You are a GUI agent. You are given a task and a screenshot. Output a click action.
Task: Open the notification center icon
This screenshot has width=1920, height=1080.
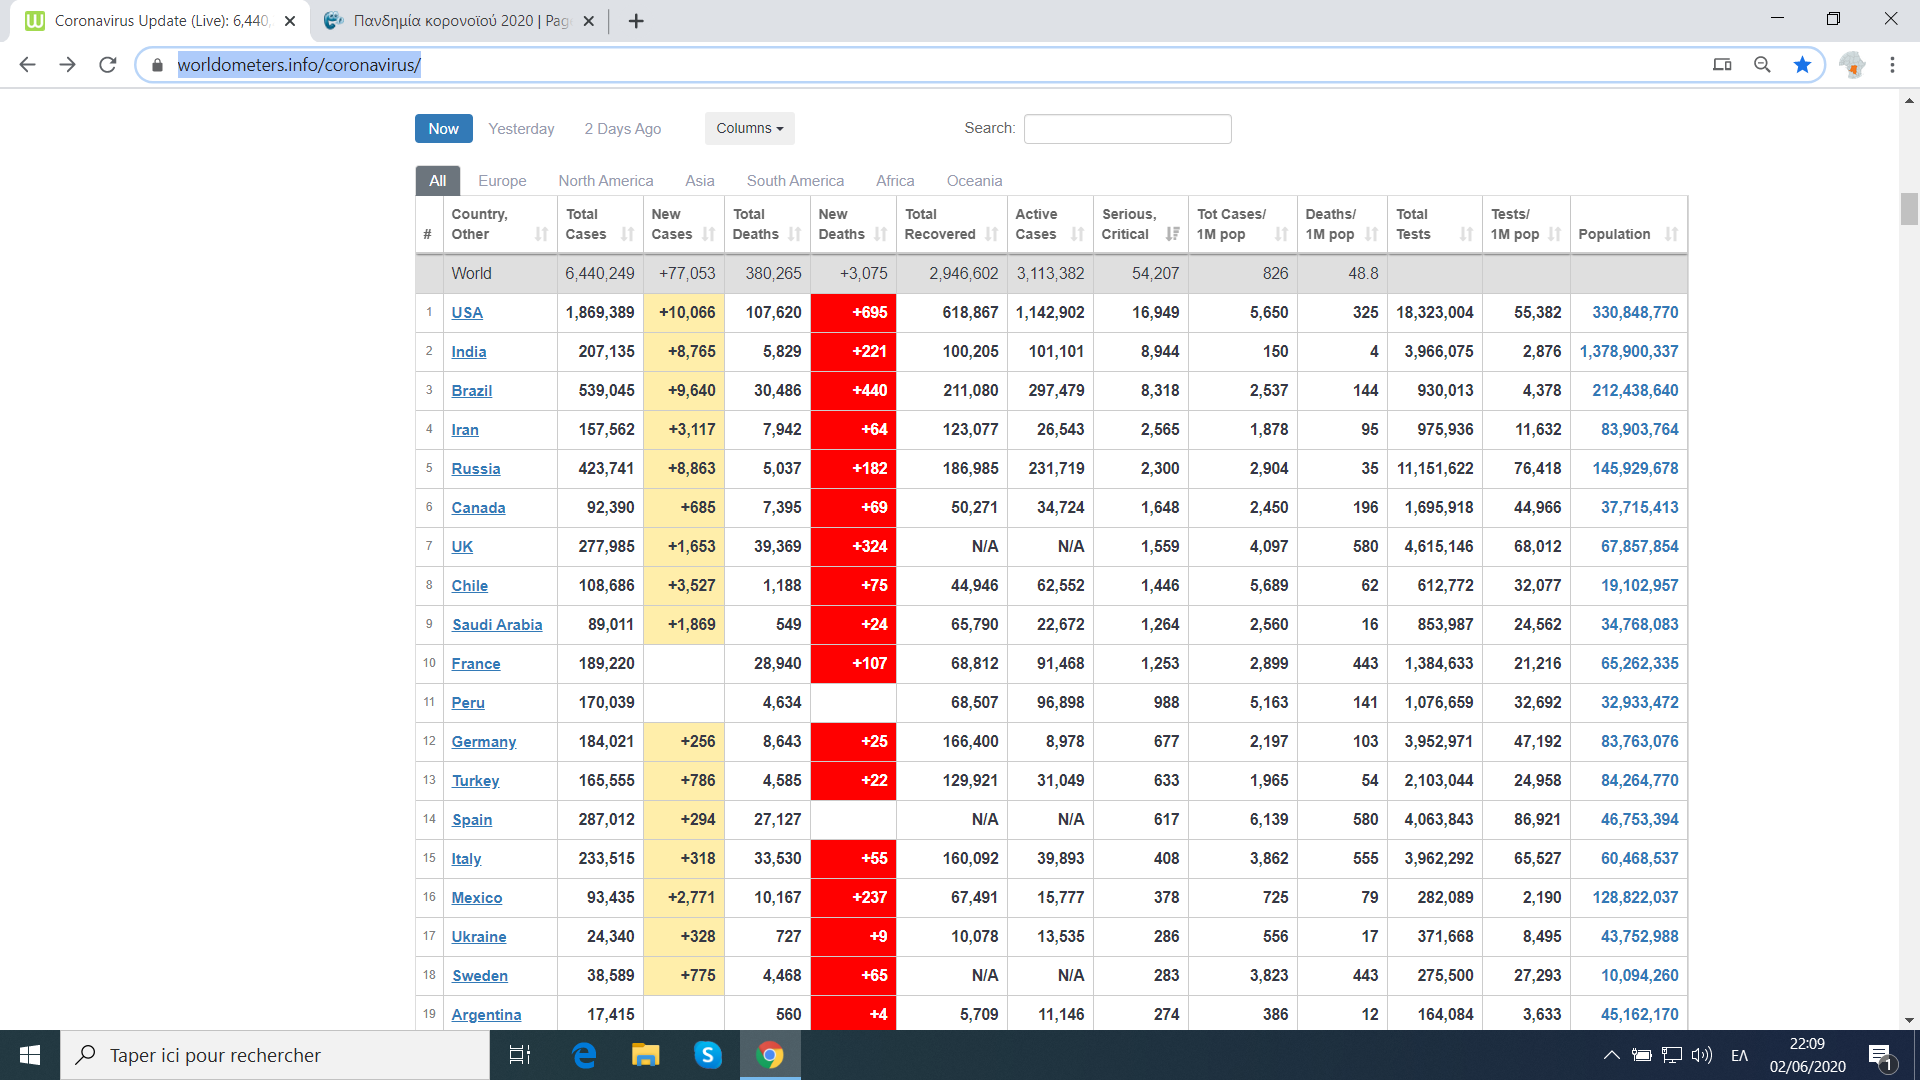pos(1880,1055)
